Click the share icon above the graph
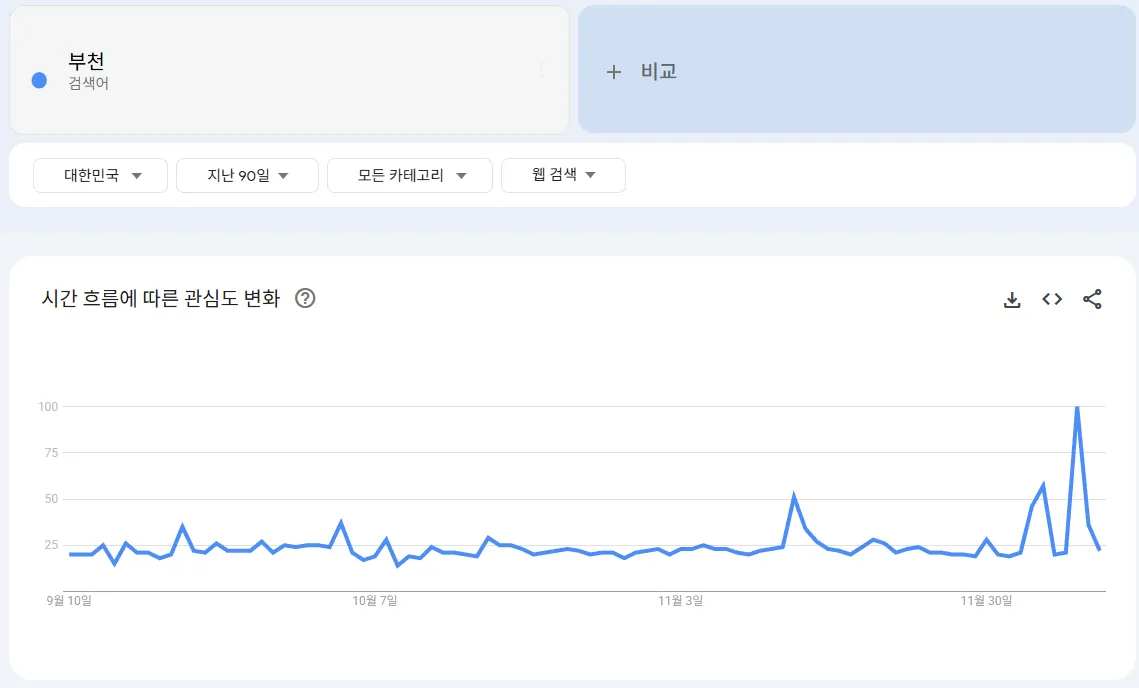 point(1092,299)
